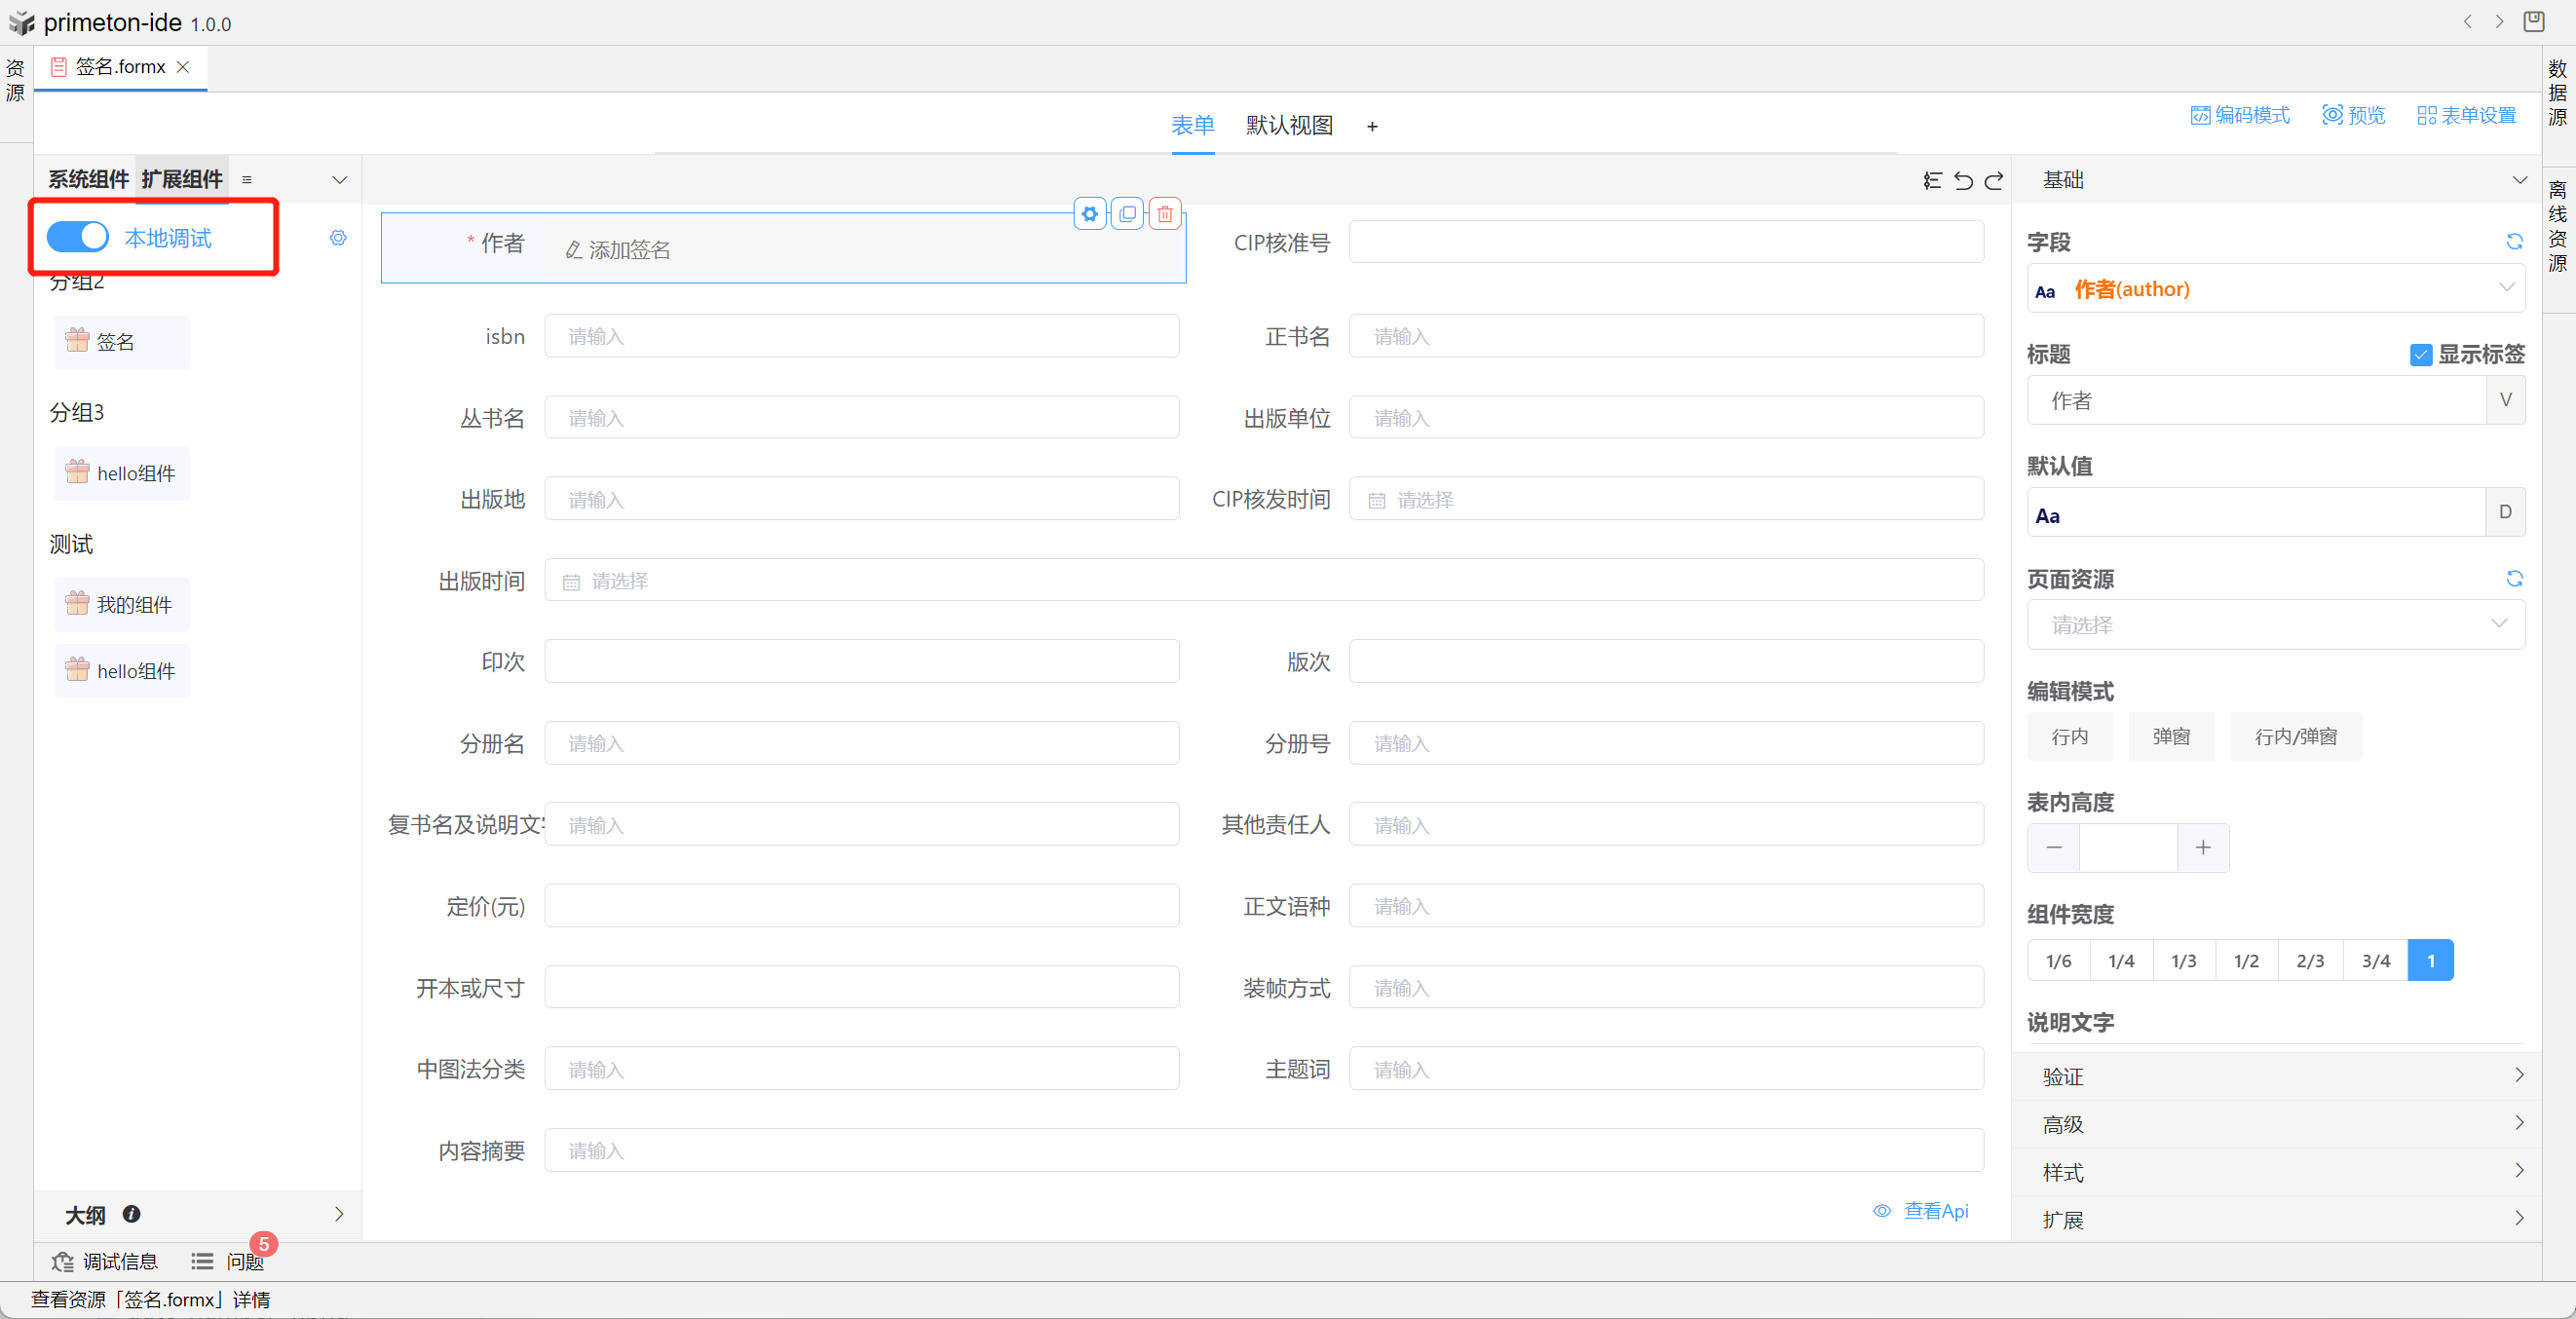Click the isbn input field
This screenshot has height=1319, width=2576.
(861, 337)
